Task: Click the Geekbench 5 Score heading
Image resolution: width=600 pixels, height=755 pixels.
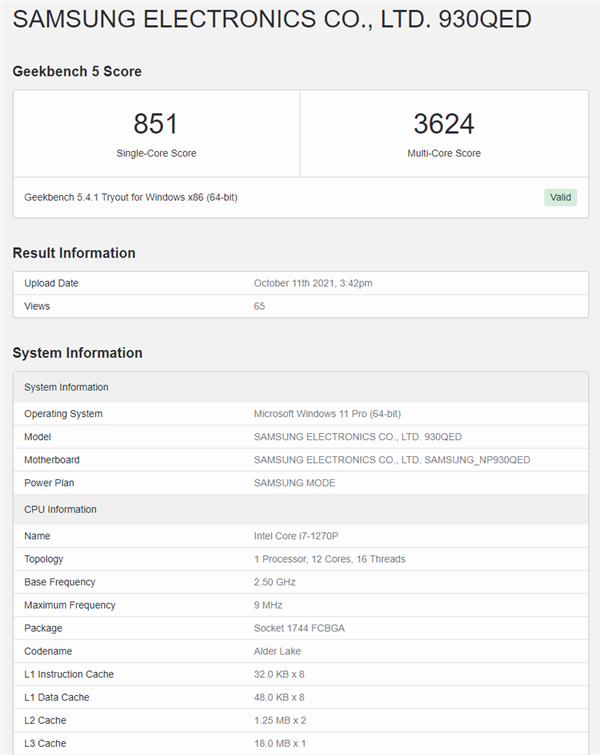Action: [77, 71]
